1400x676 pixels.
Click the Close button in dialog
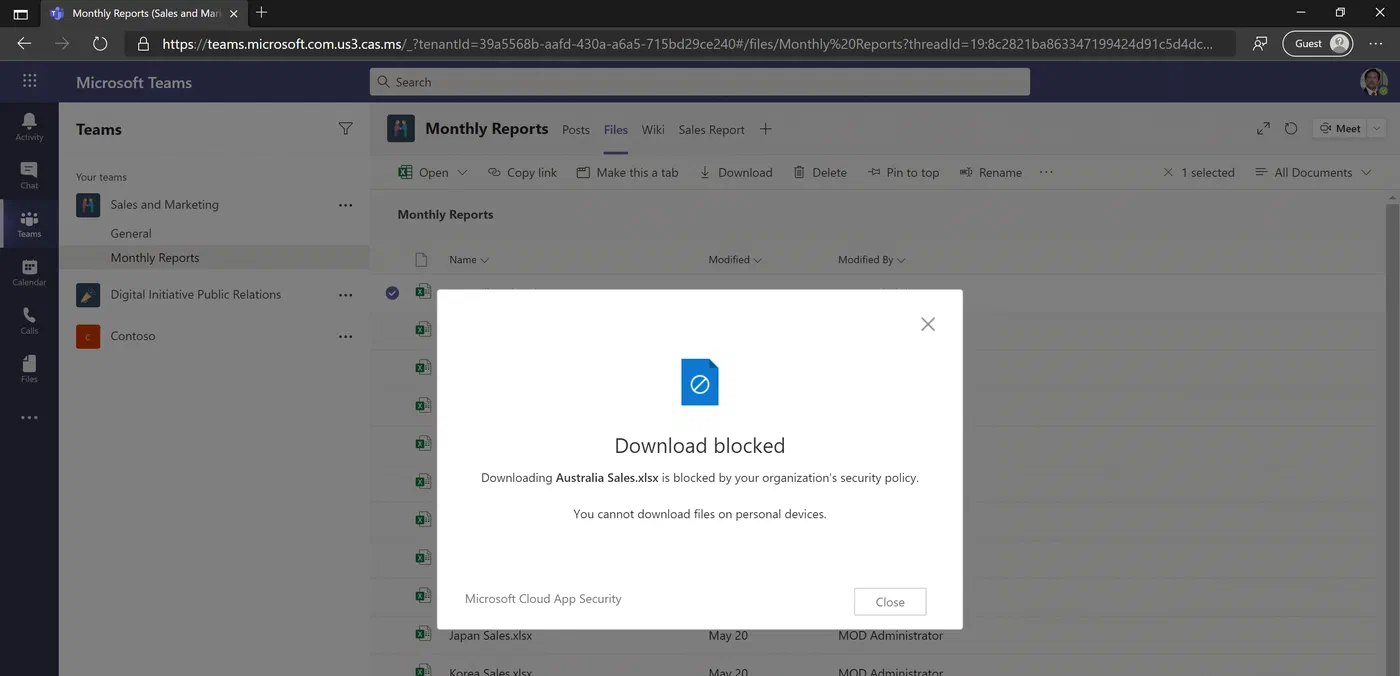click(x=890, y=602)
